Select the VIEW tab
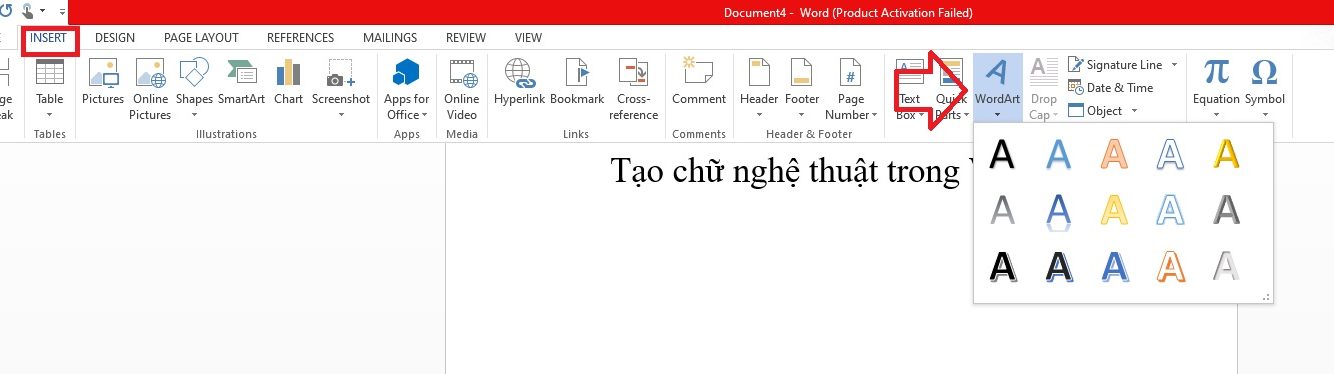 tap(528, 38)
